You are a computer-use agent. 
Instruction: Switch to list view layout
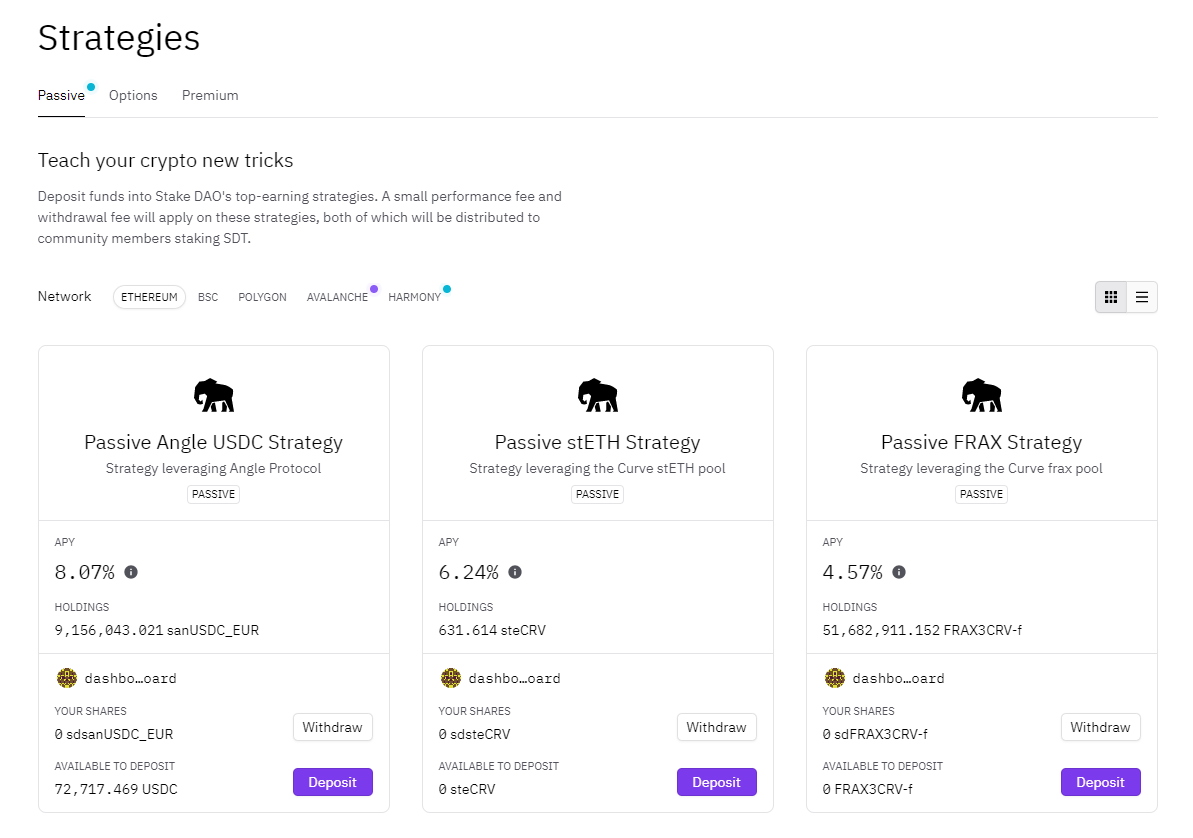coord(1141,297)
